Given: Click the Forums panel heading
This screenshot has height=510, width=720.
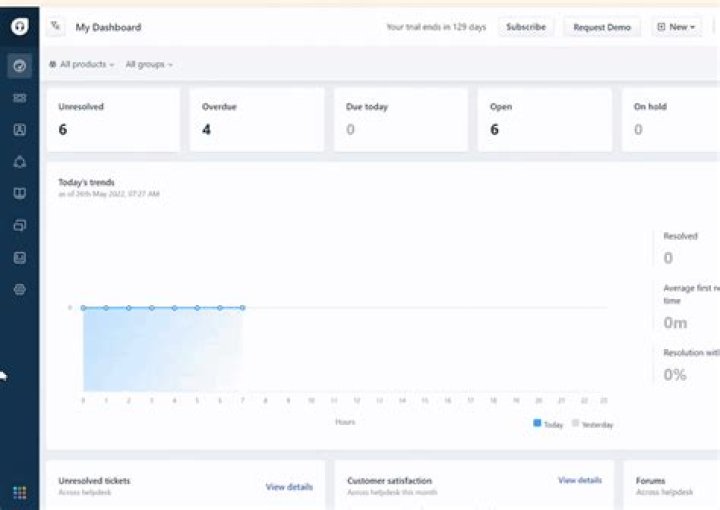Looking at the screenshot, I should coord(650,481).
